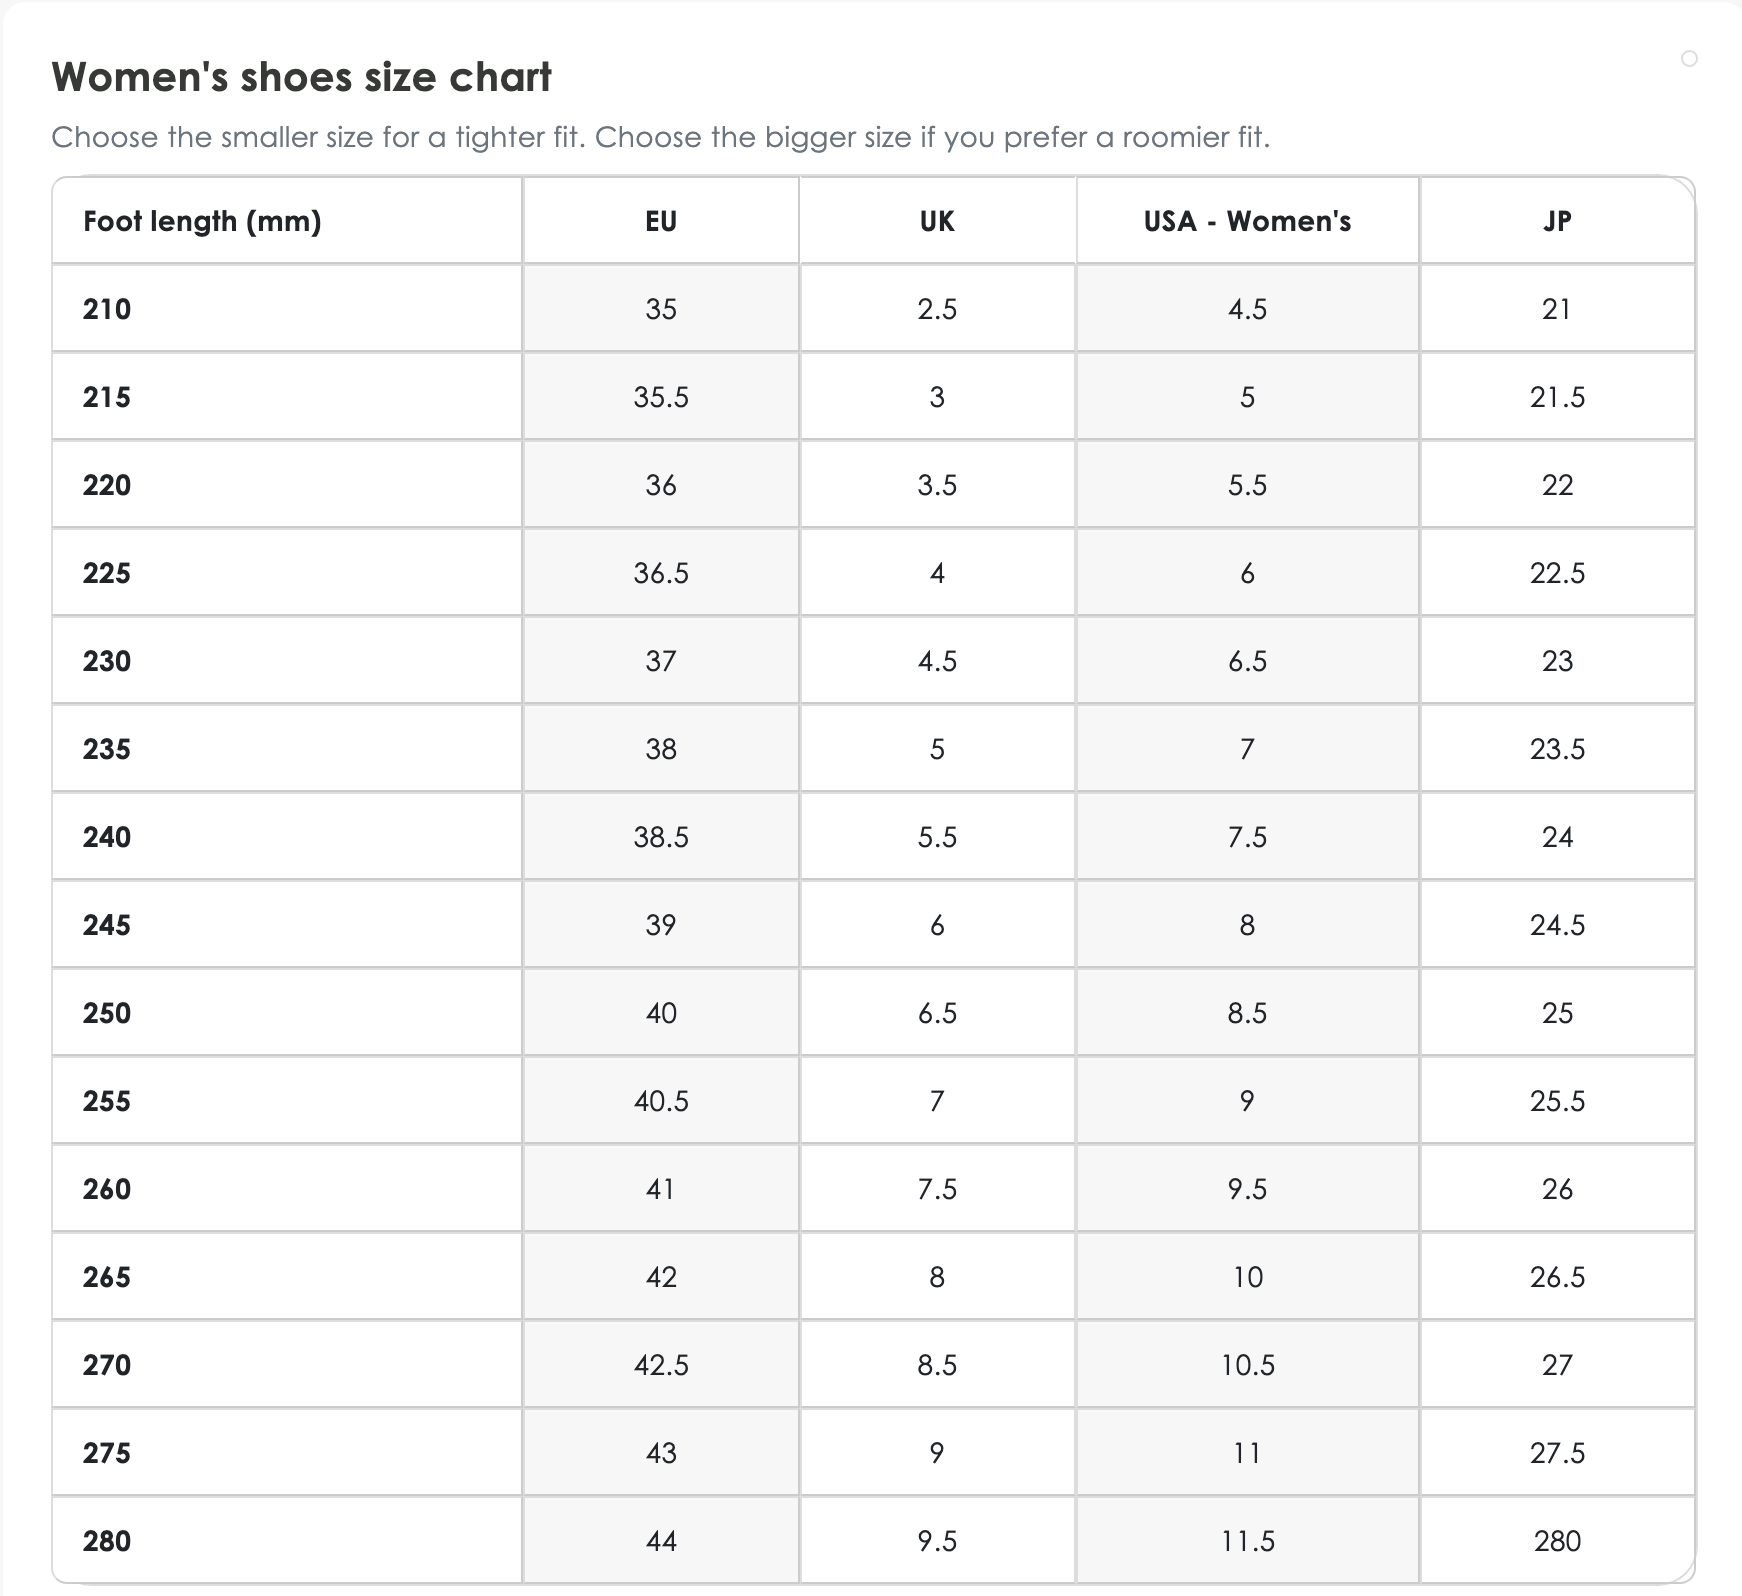The width and height of the screenshot is (1742, 1596).
Task: Click EU size 43 cell
Action: [x=661, y=1453]
